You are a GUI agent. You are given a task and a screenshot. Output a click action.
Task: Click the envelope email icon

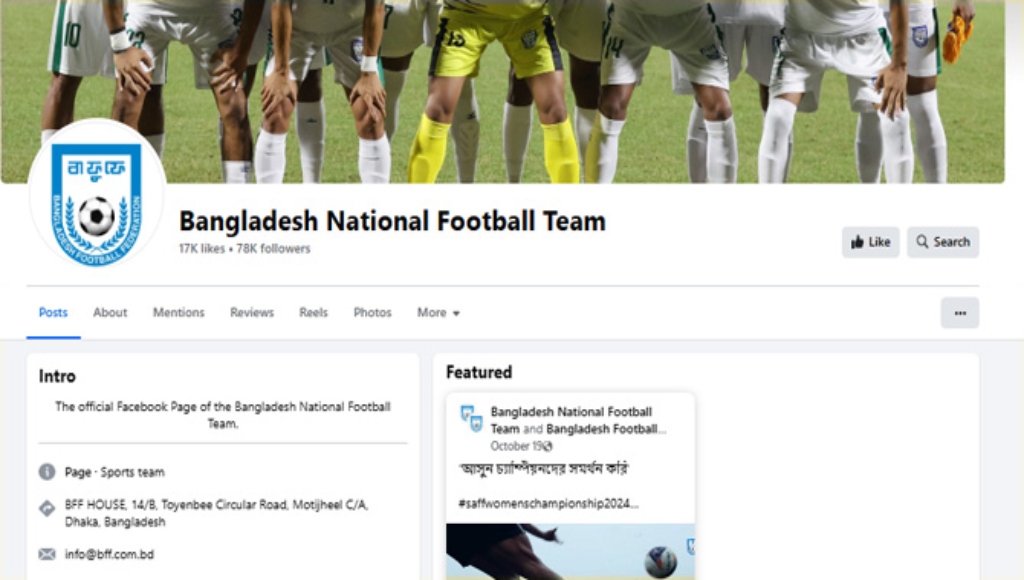tap(47, 555)
